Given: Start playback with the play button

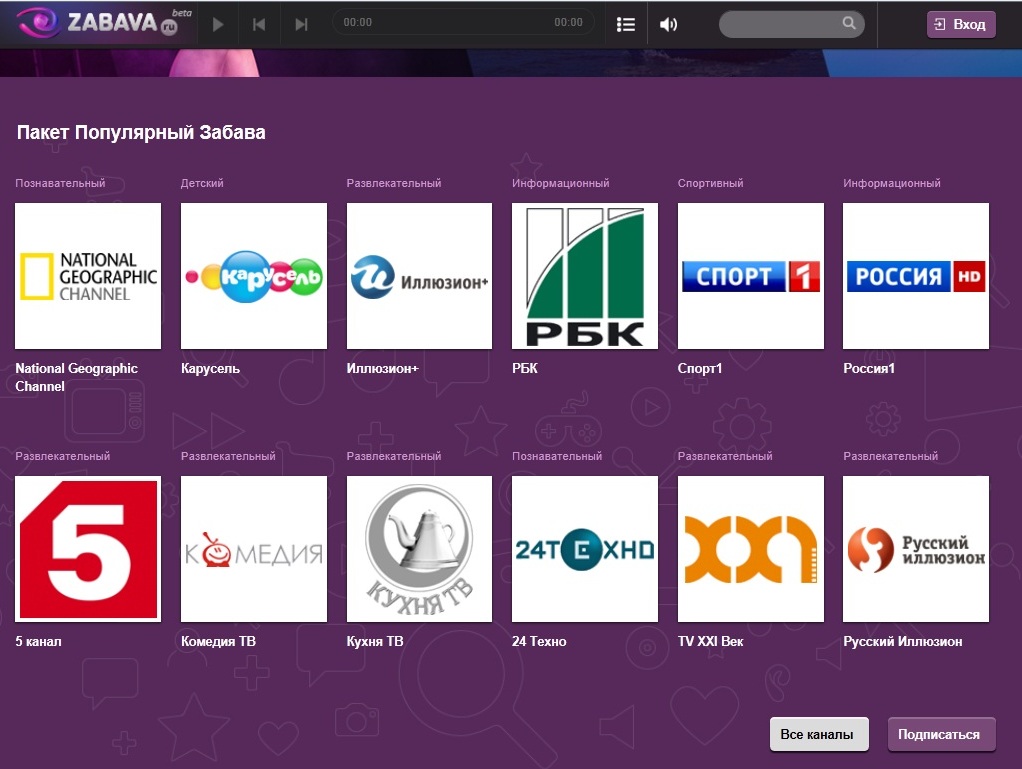Looking at the screenshot, I should coord(218,25).
